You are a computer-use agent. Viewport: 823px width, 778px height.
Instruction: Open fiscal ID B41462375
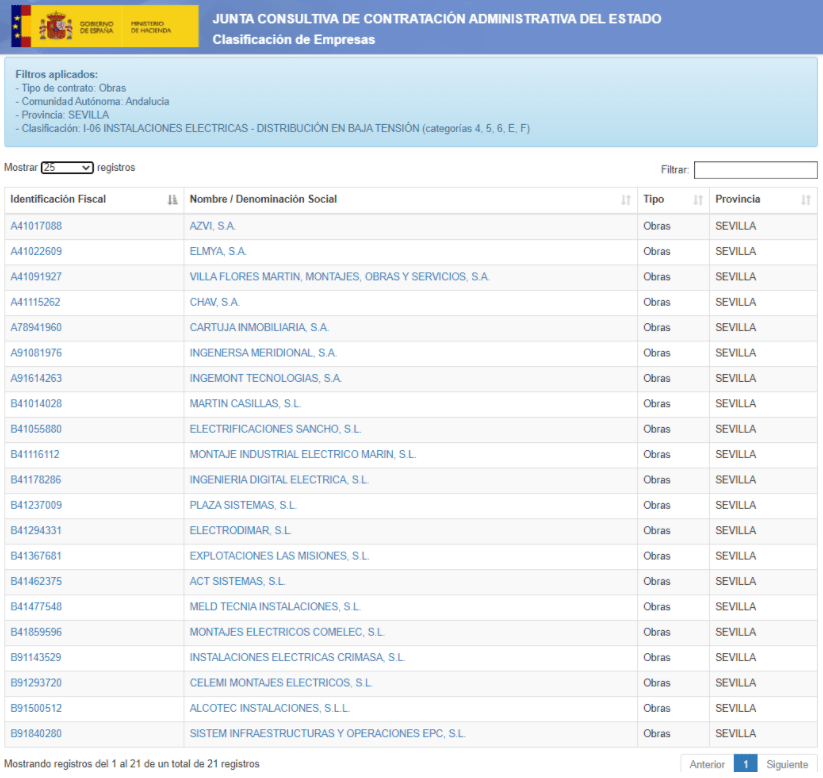click(36, 582)
